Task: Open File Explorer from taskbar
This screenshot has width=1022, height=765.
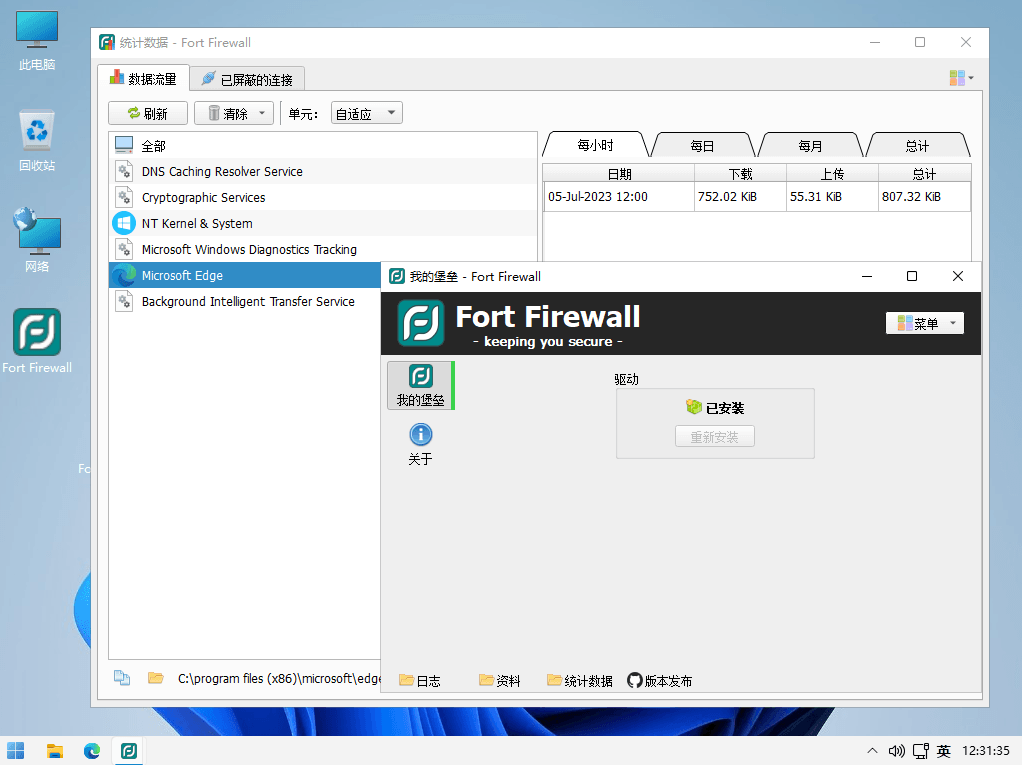Action: [55, 751]
